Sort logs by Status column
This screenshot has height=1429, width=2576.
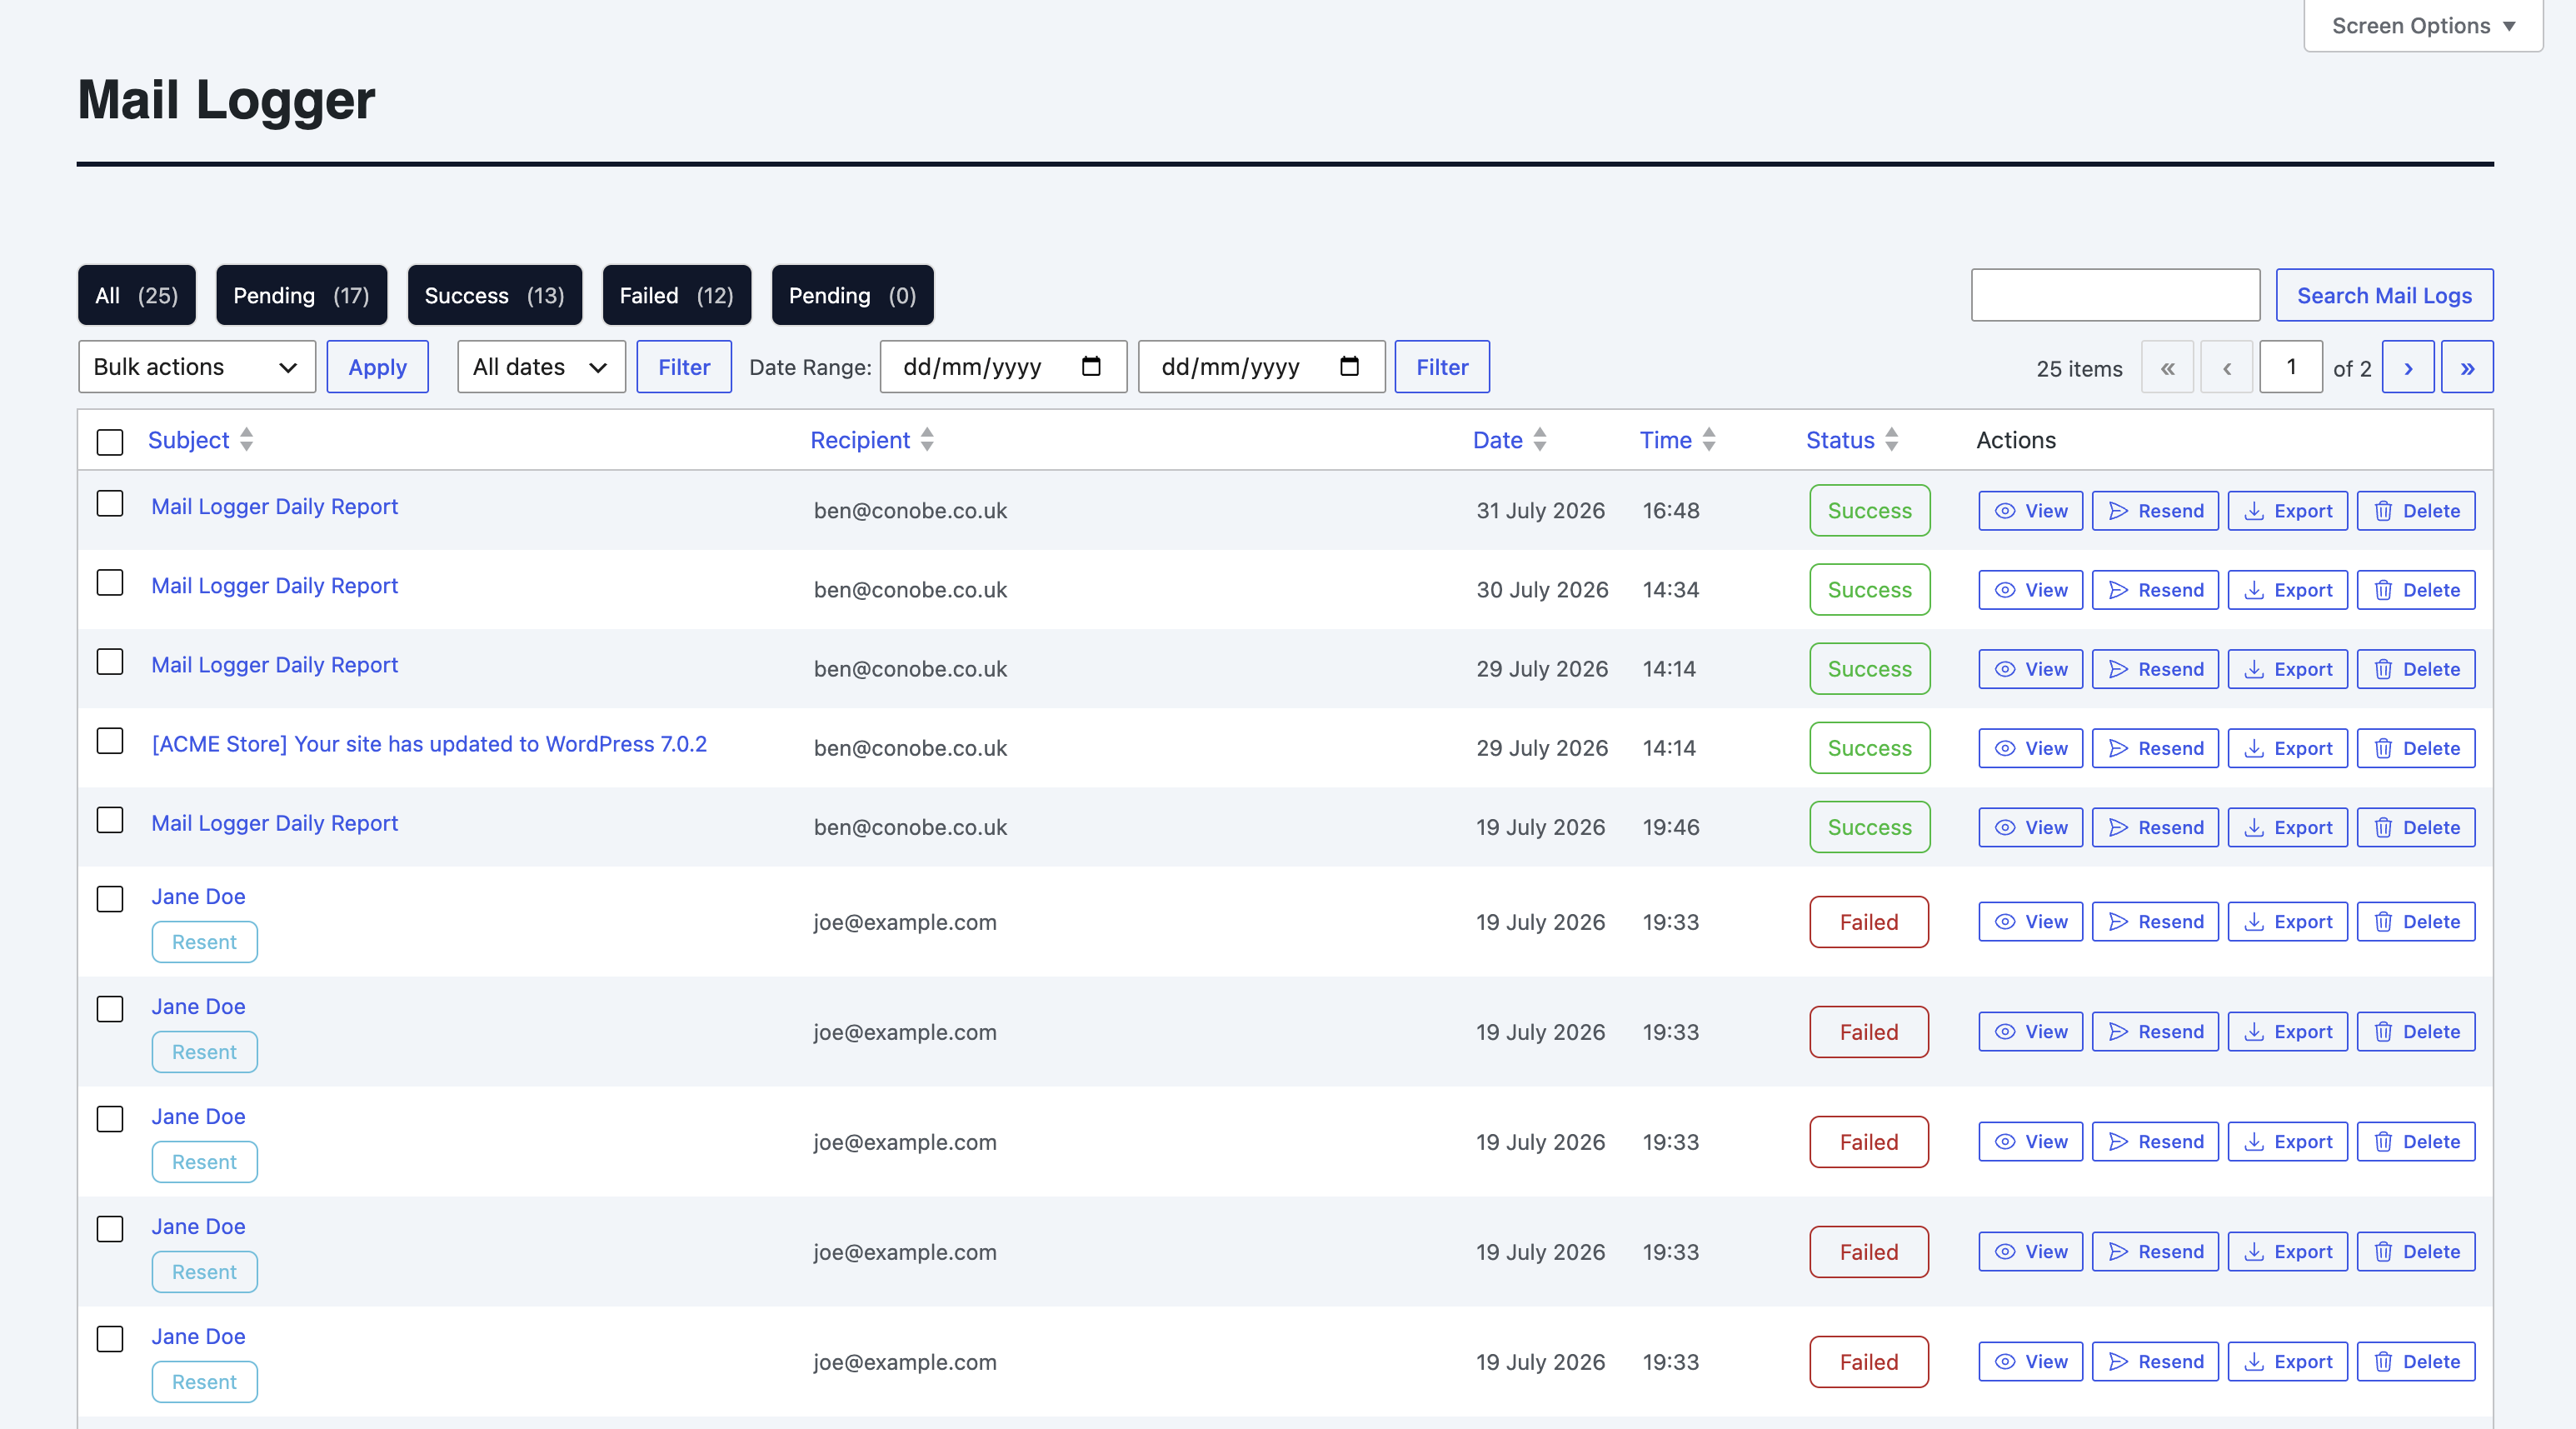1852,440
